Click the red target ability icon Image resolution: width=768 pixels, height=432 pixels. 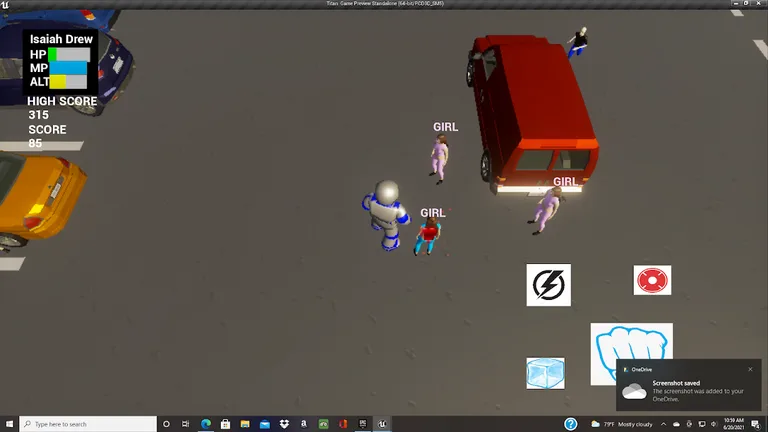click(652, 280)
